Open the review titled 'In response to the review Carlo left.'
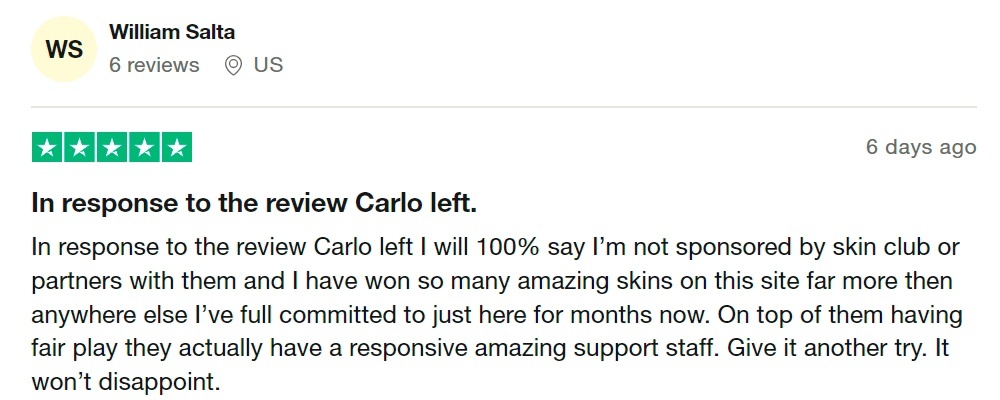The width and height of the screenshot is (1000, 400). [254, 203]
